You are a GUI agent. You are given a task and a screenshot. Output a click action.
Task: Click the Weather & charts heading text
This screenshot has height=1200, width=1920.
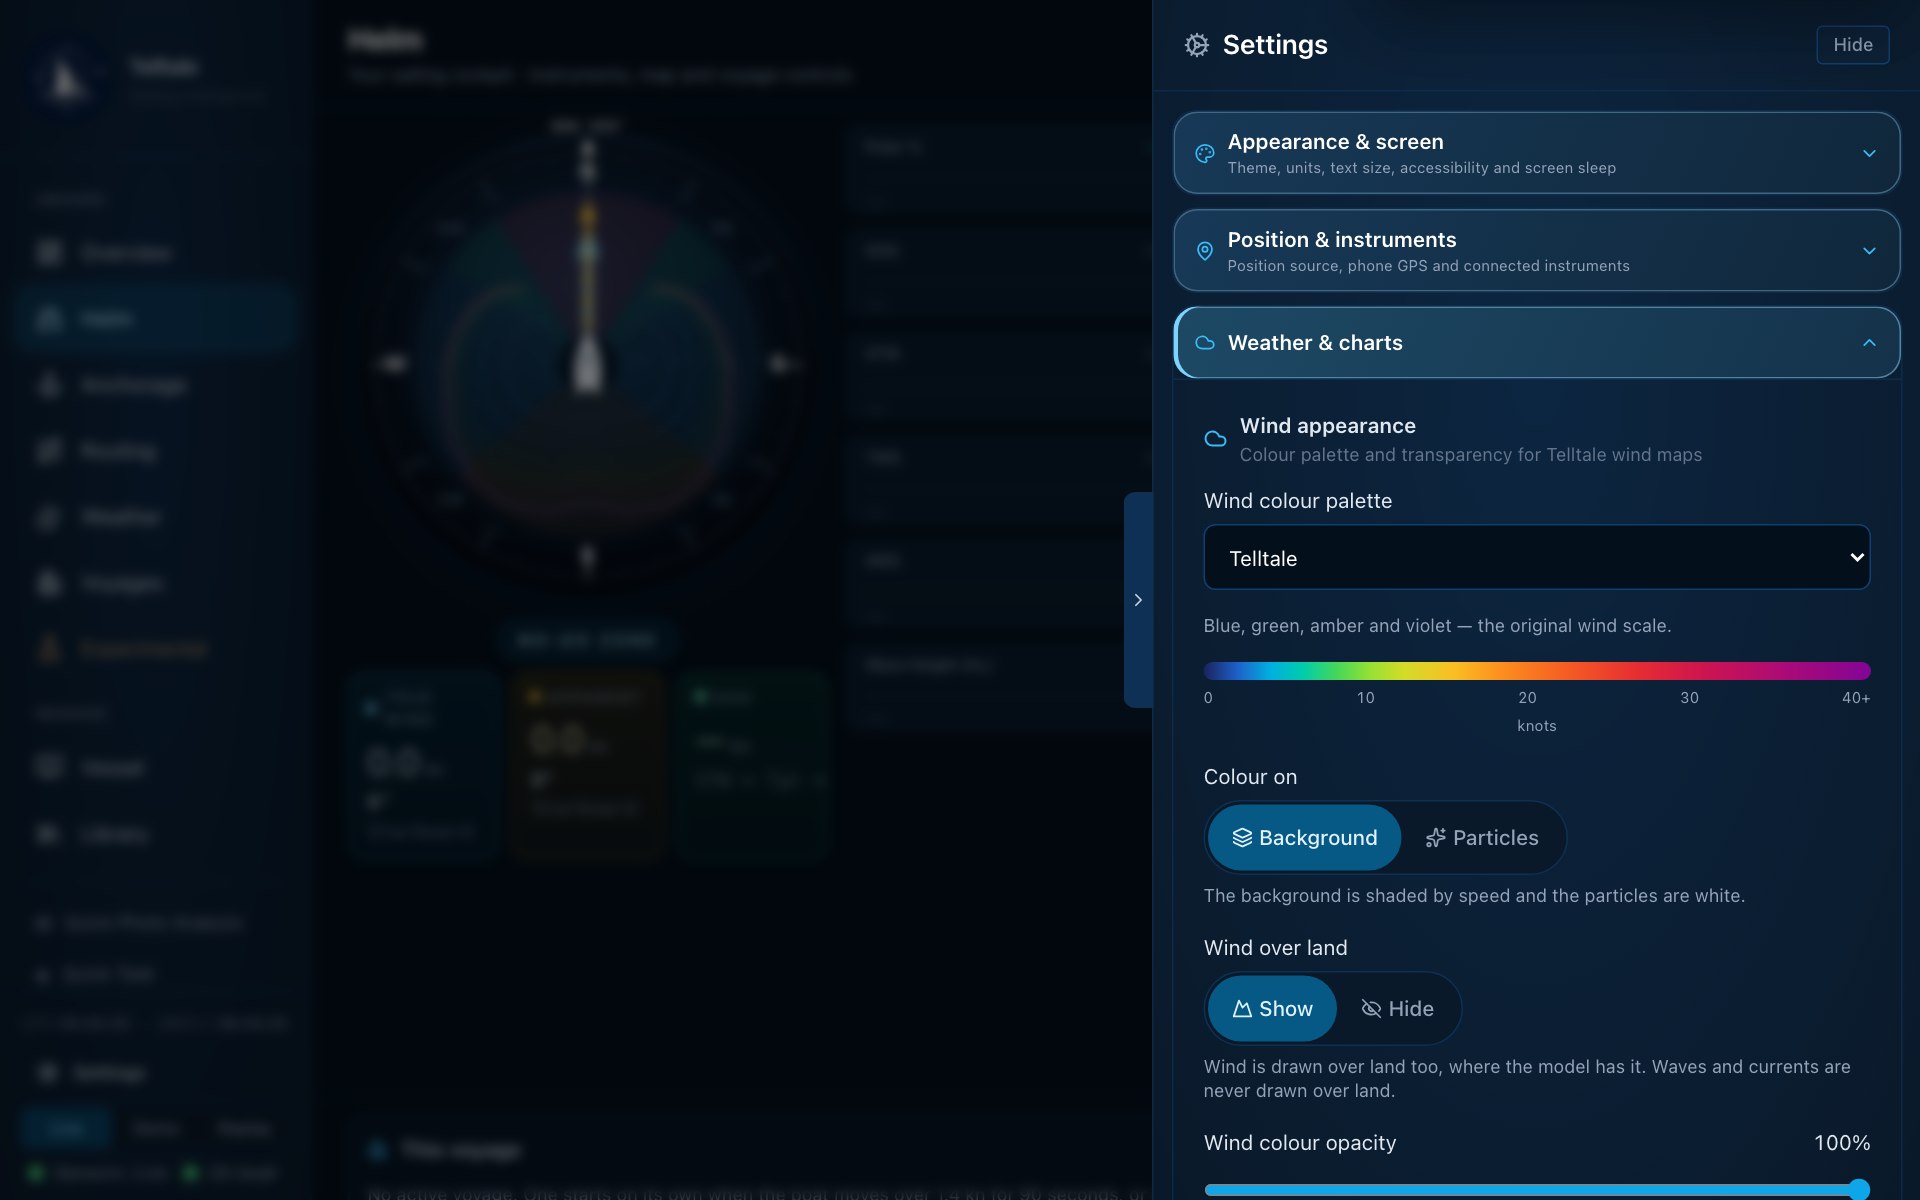pos(1315,343)
